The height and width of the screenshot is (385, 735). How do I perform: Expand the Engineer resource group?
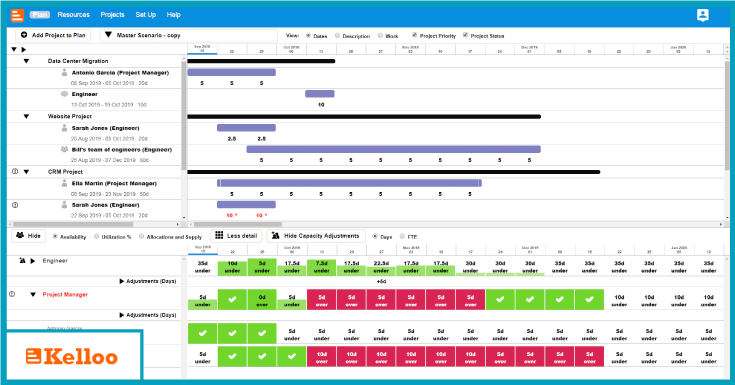pyautogui.click(x=33, y=261)
